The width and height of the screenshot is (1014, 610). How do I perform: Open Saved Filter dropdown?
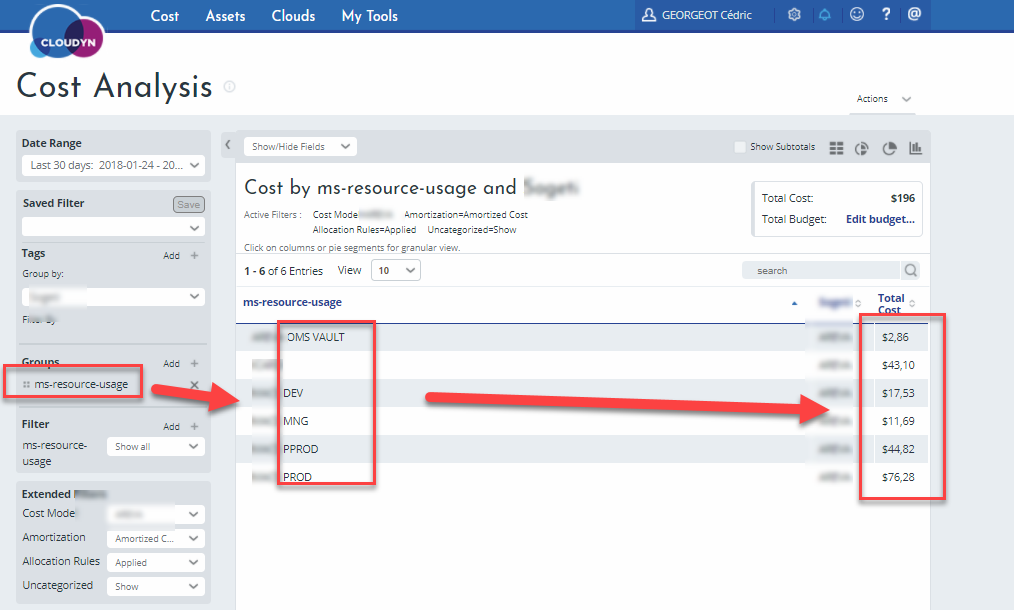pyautogui.click(x=113, y=227)
